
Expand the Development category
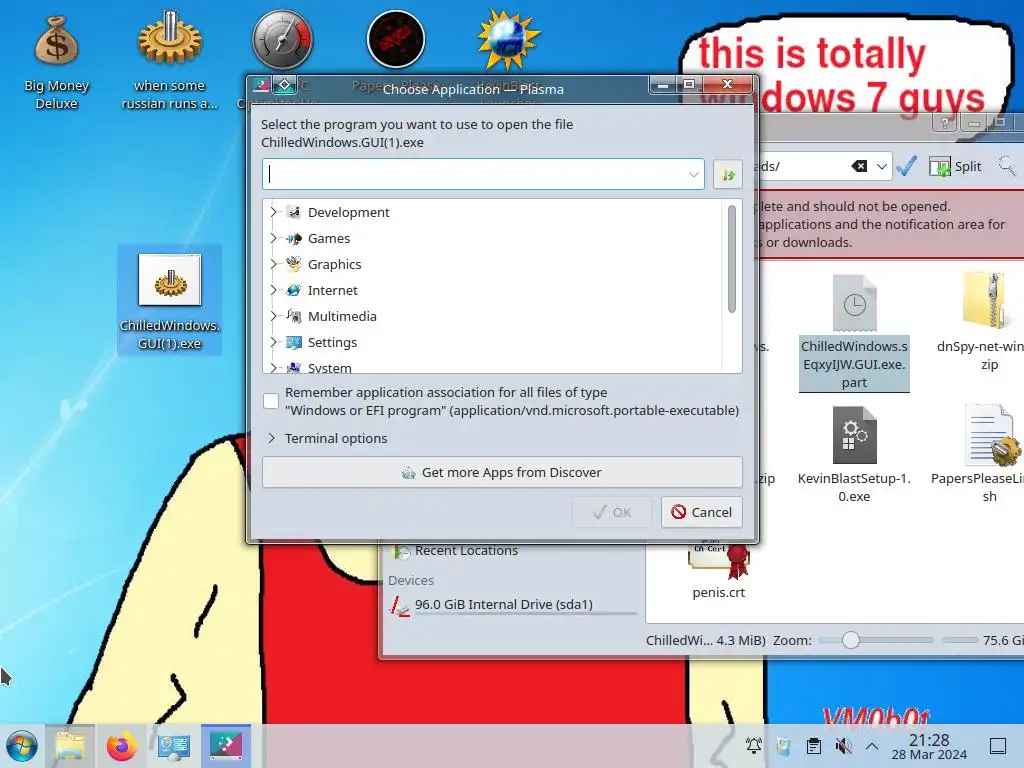tap(274, 212)
